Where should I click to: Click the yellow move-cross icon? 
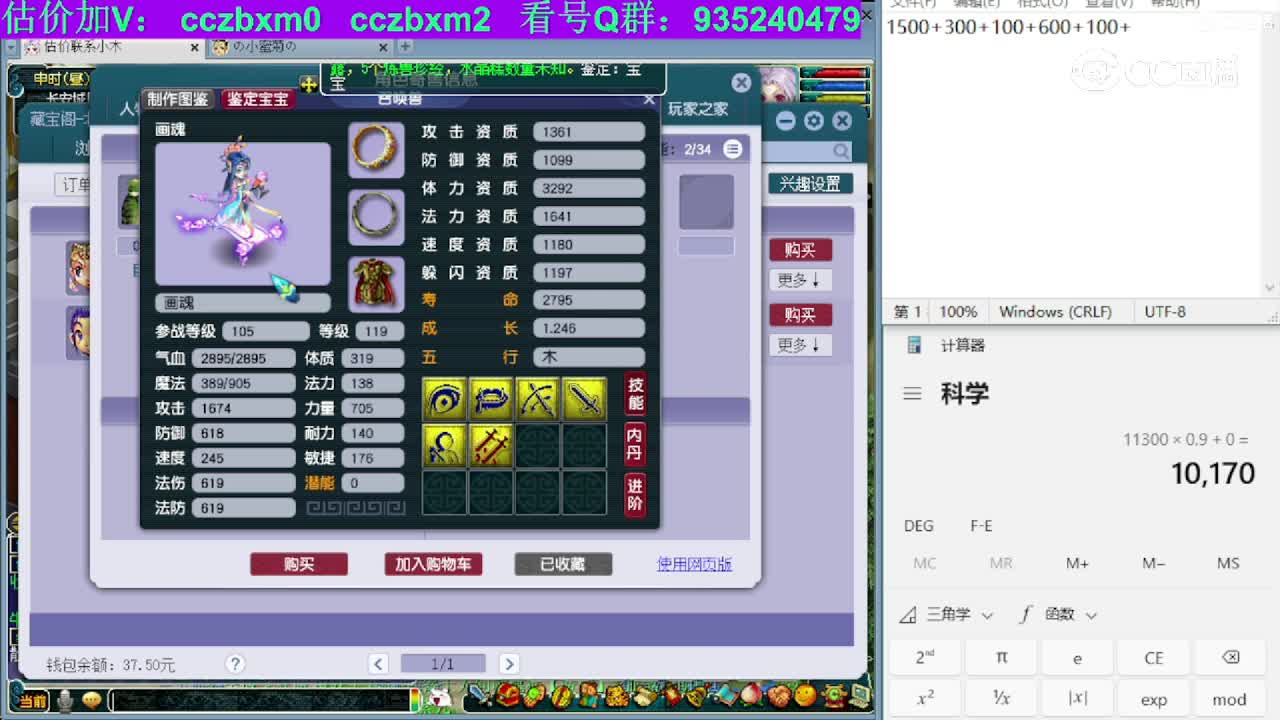309,85
